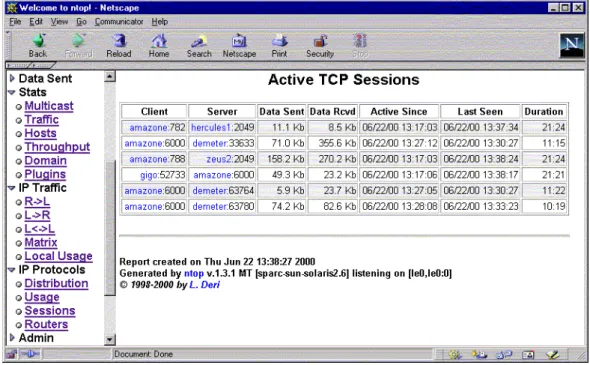Expand the Admin tree section
This screenshot has width=590, height=365.
(12, 338)
